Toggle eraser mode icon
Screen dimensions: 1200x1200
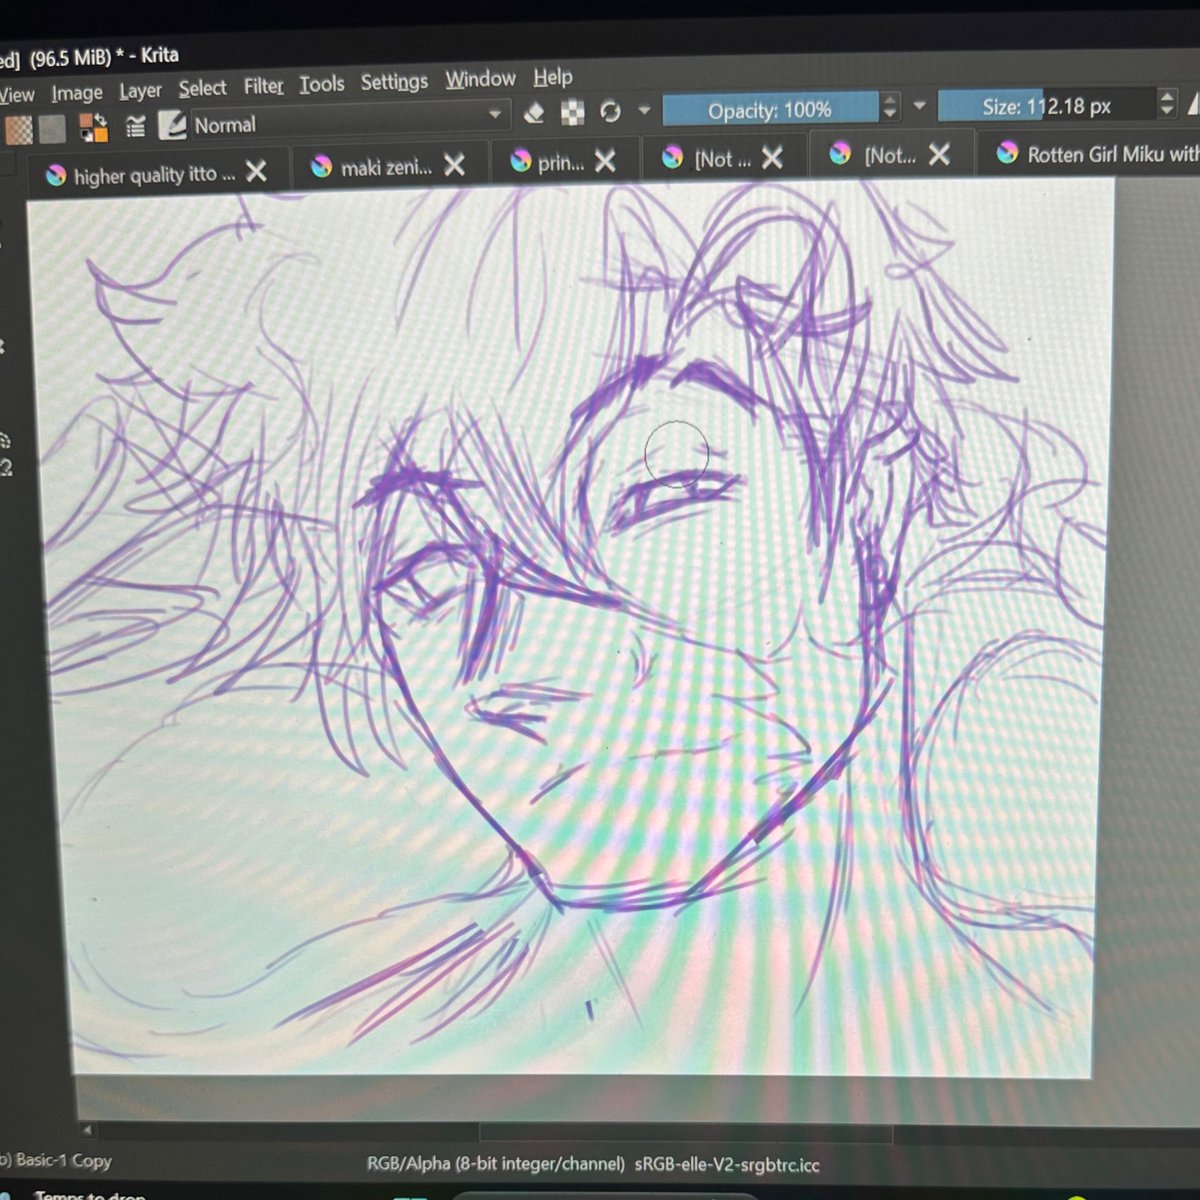coord(534,113)
